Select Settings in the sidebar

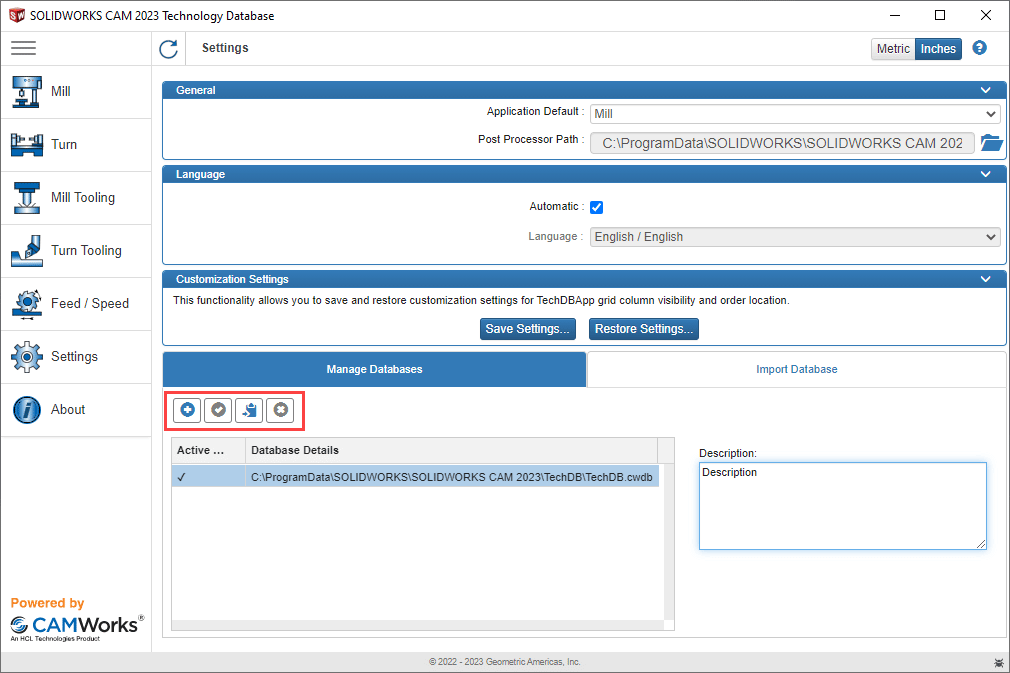tap(76, 357)
